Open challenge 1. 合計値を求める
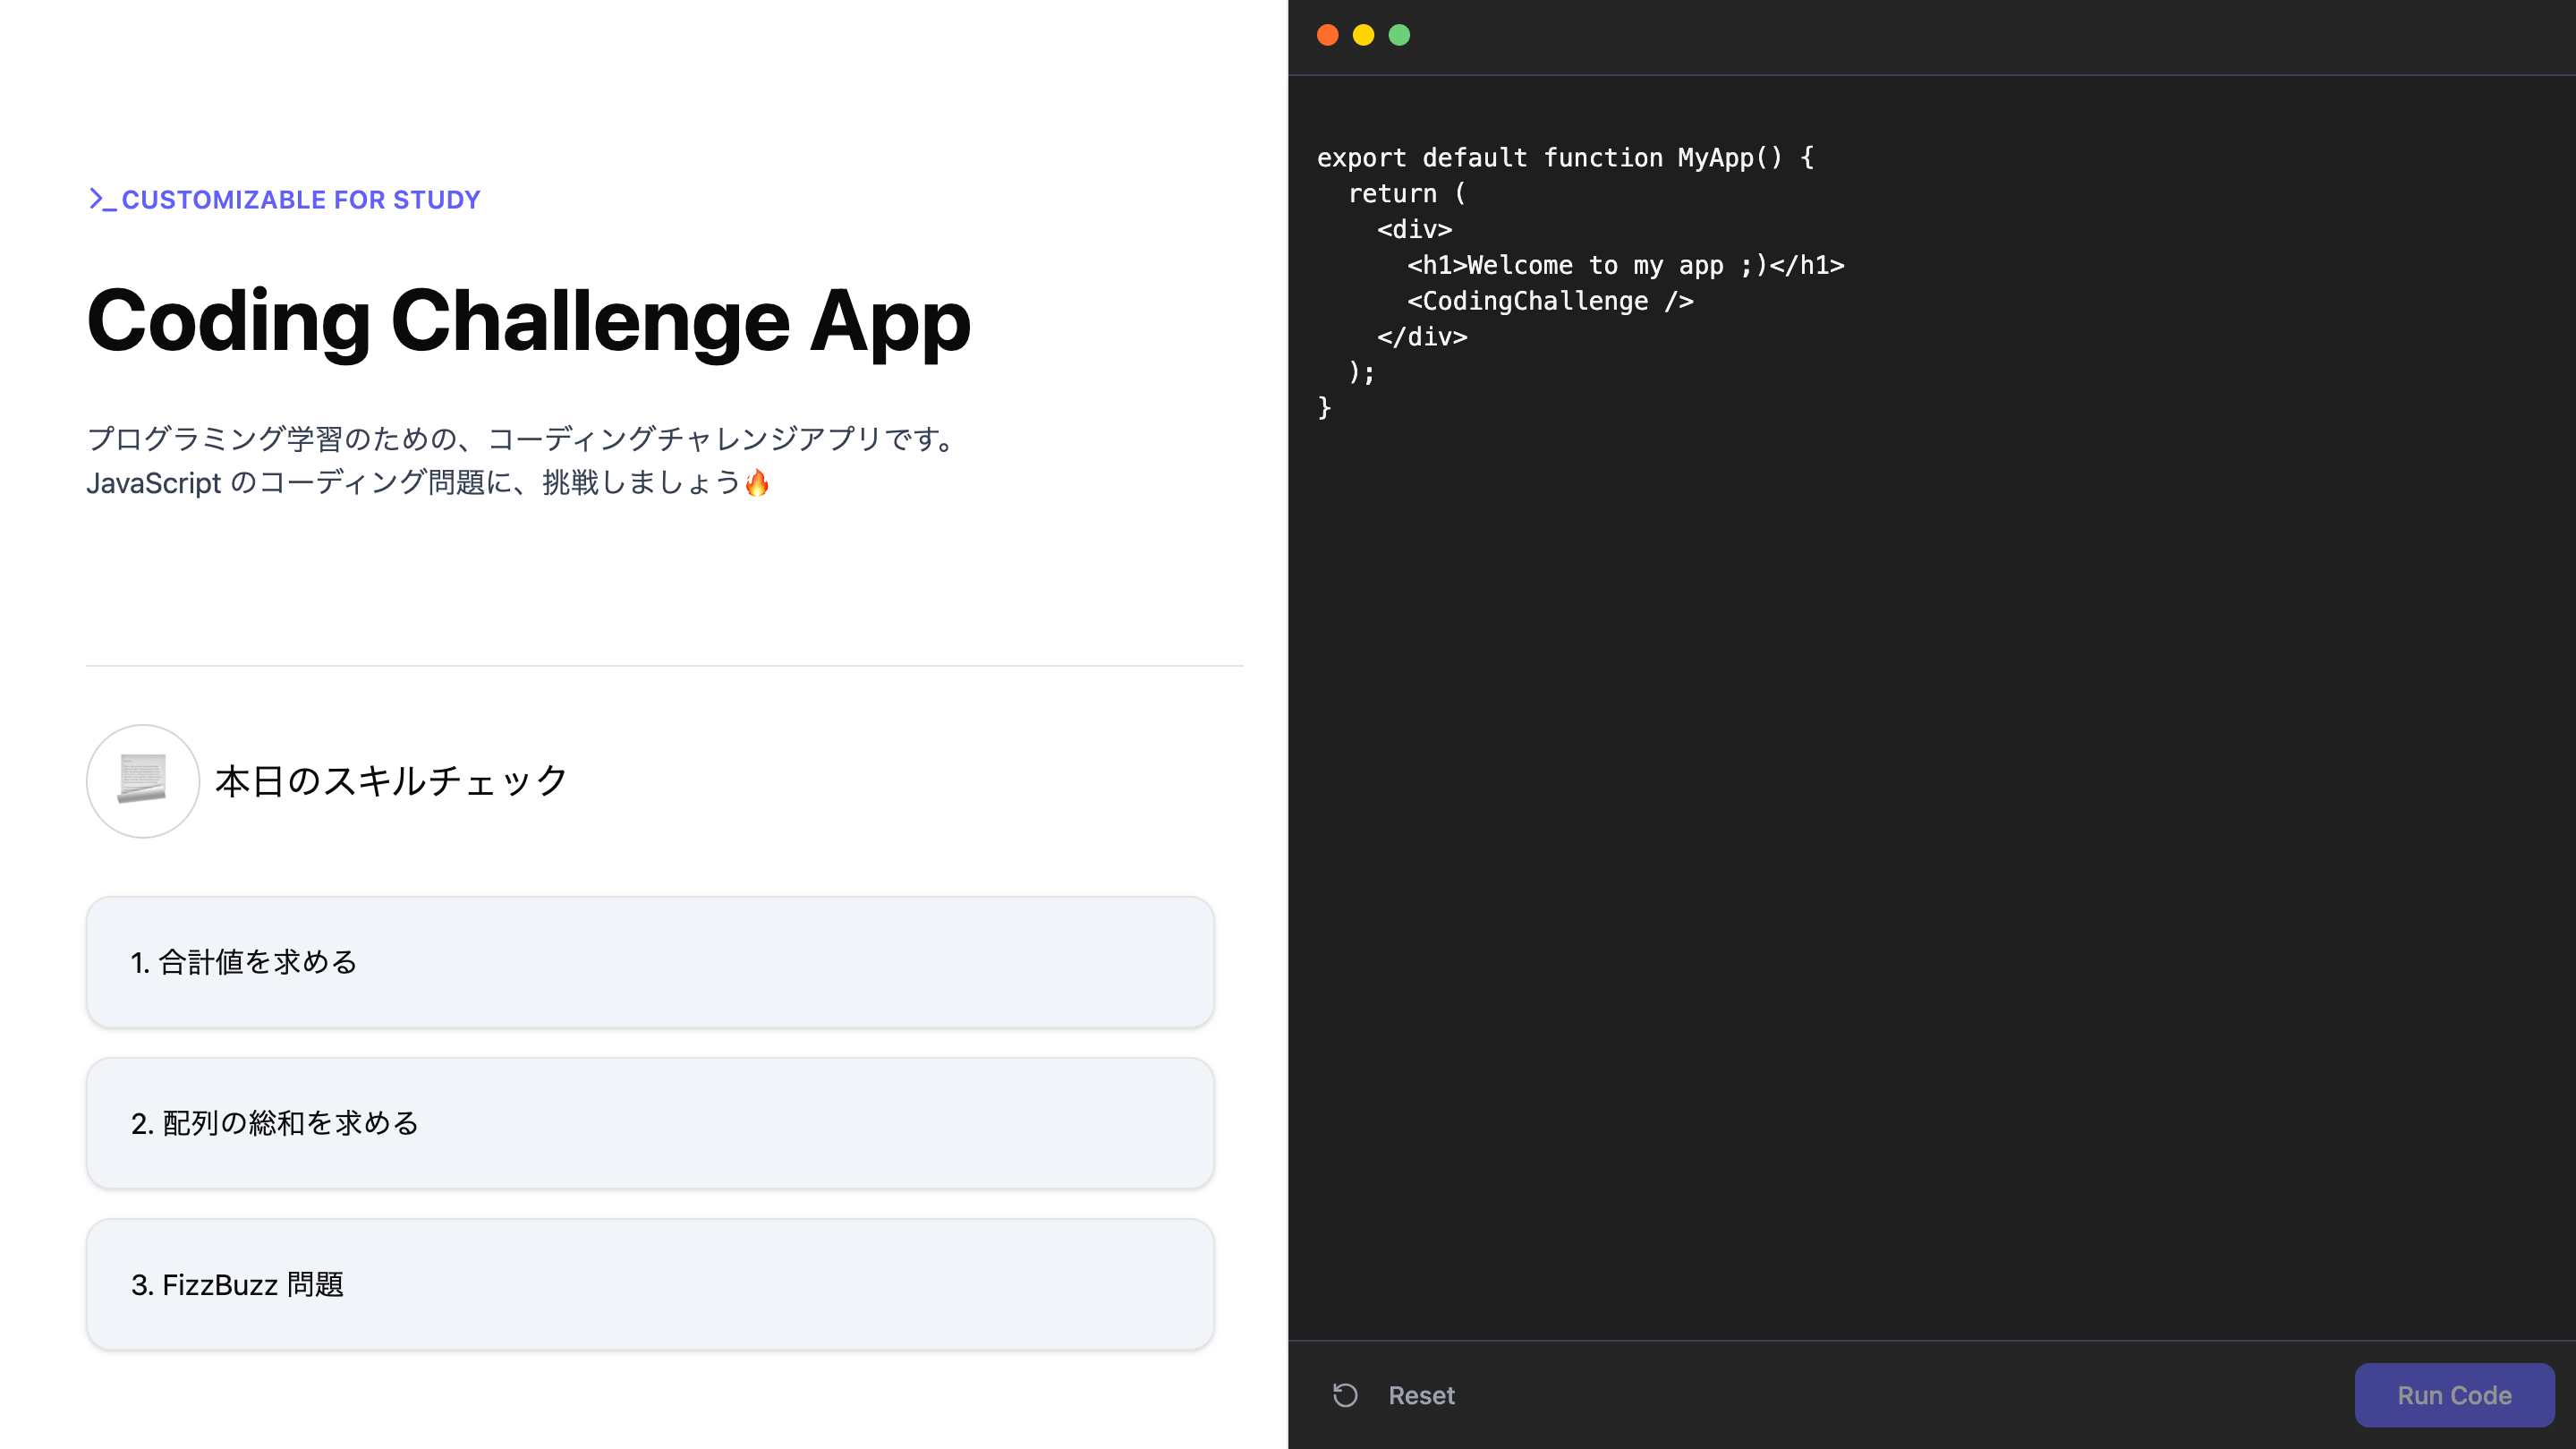Screen dimensions: 2576x1449 [x=650, y=962]
